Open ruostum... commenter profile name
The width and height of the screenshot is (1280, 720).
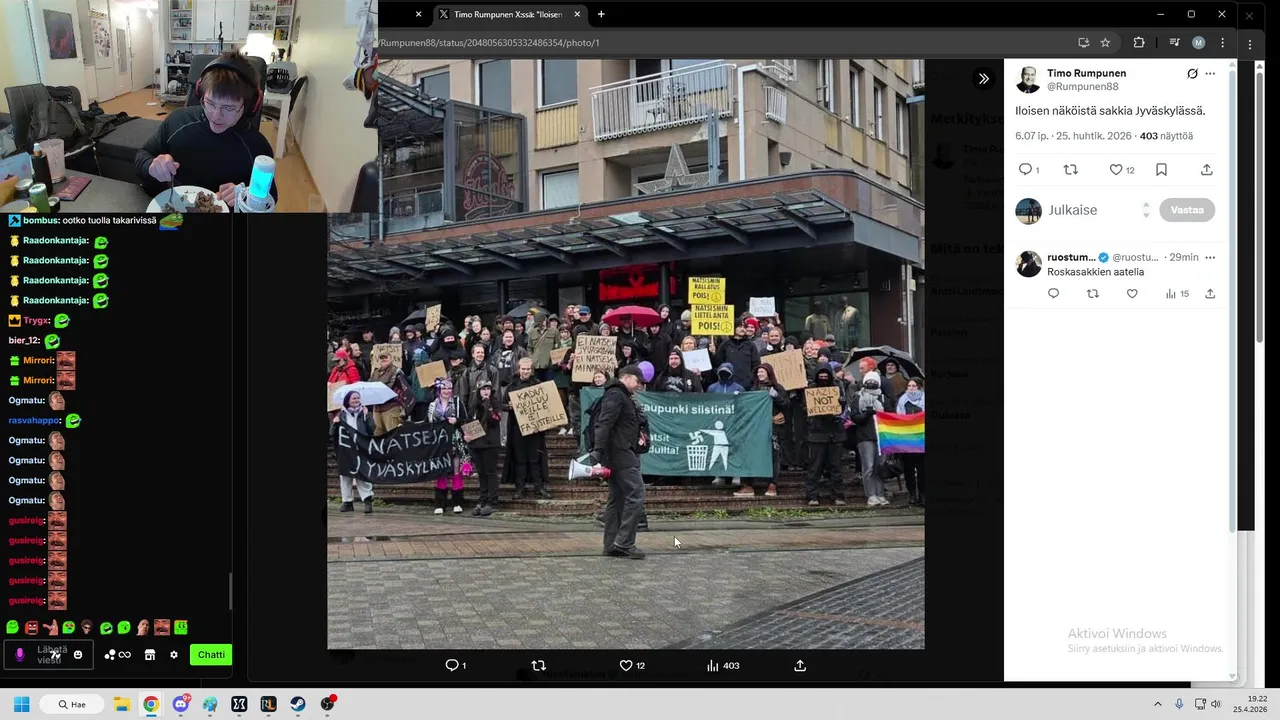[x=1071, y=257]
